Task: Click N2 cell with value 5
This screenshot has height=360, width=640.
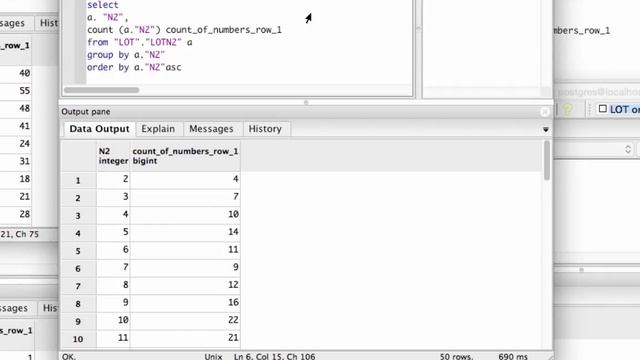Action: point(113,232)
